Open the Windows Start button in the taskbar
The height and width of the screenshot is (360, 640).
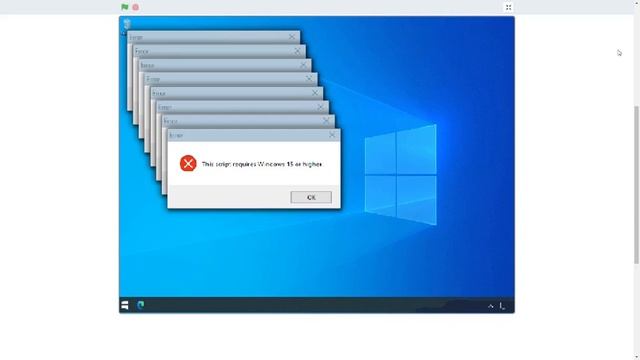tap(125, 305)
